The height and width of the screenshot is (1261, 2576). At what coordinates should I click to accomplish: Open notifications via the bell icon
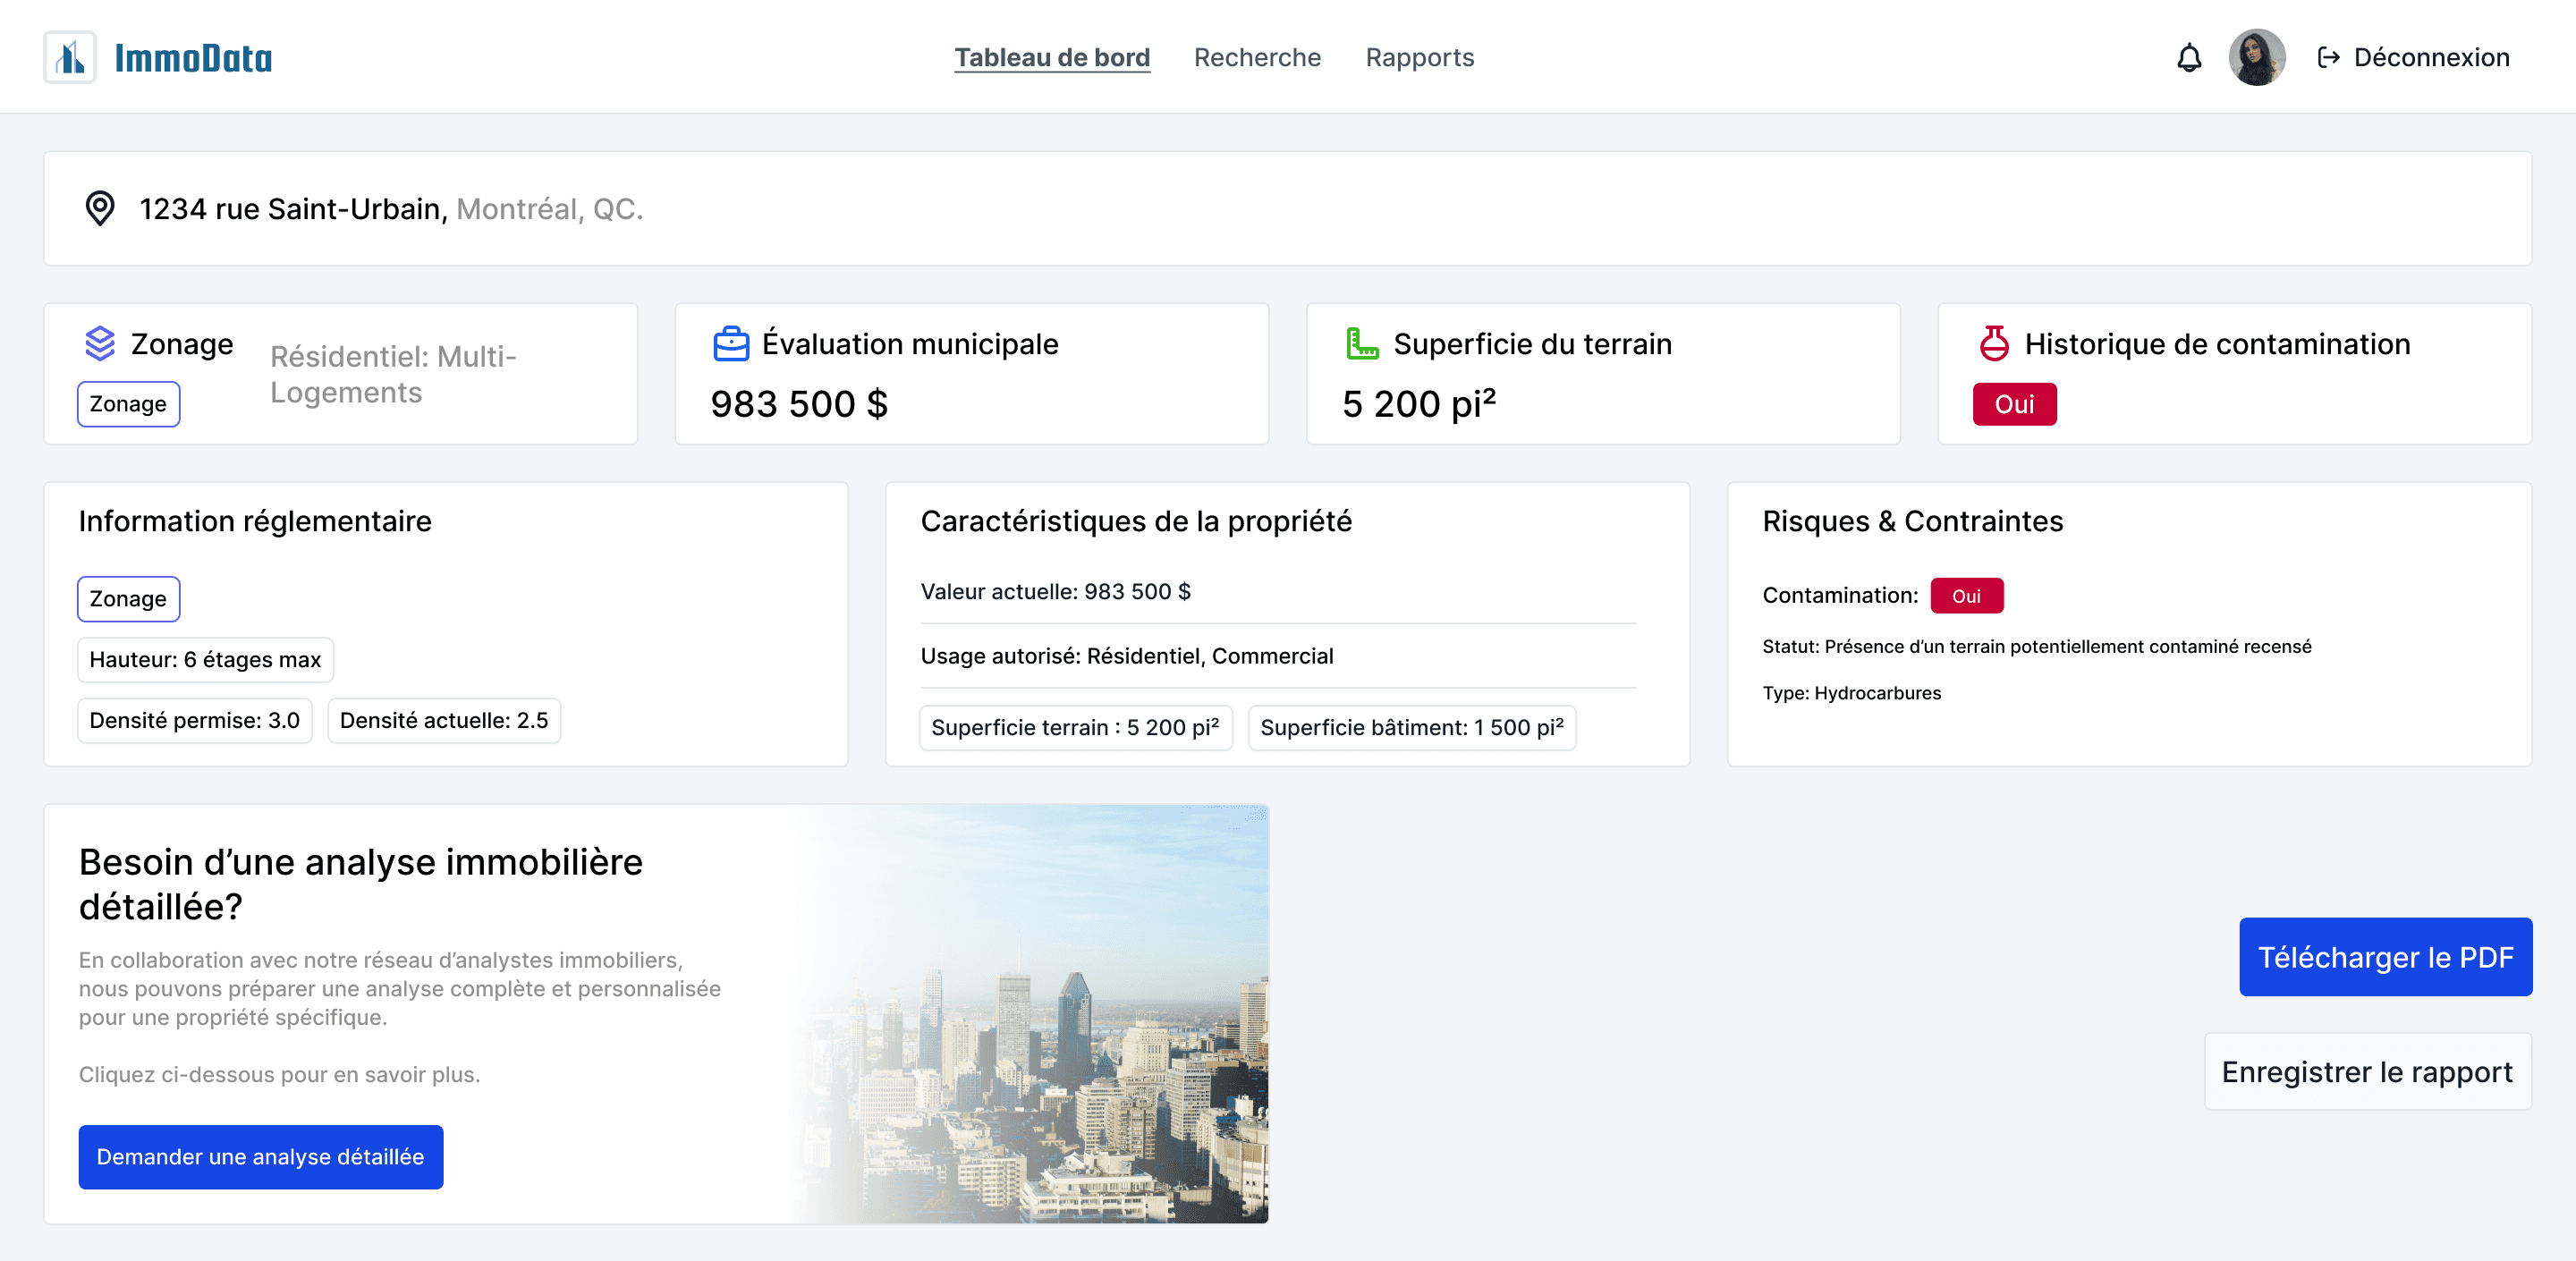(2188, 58)
